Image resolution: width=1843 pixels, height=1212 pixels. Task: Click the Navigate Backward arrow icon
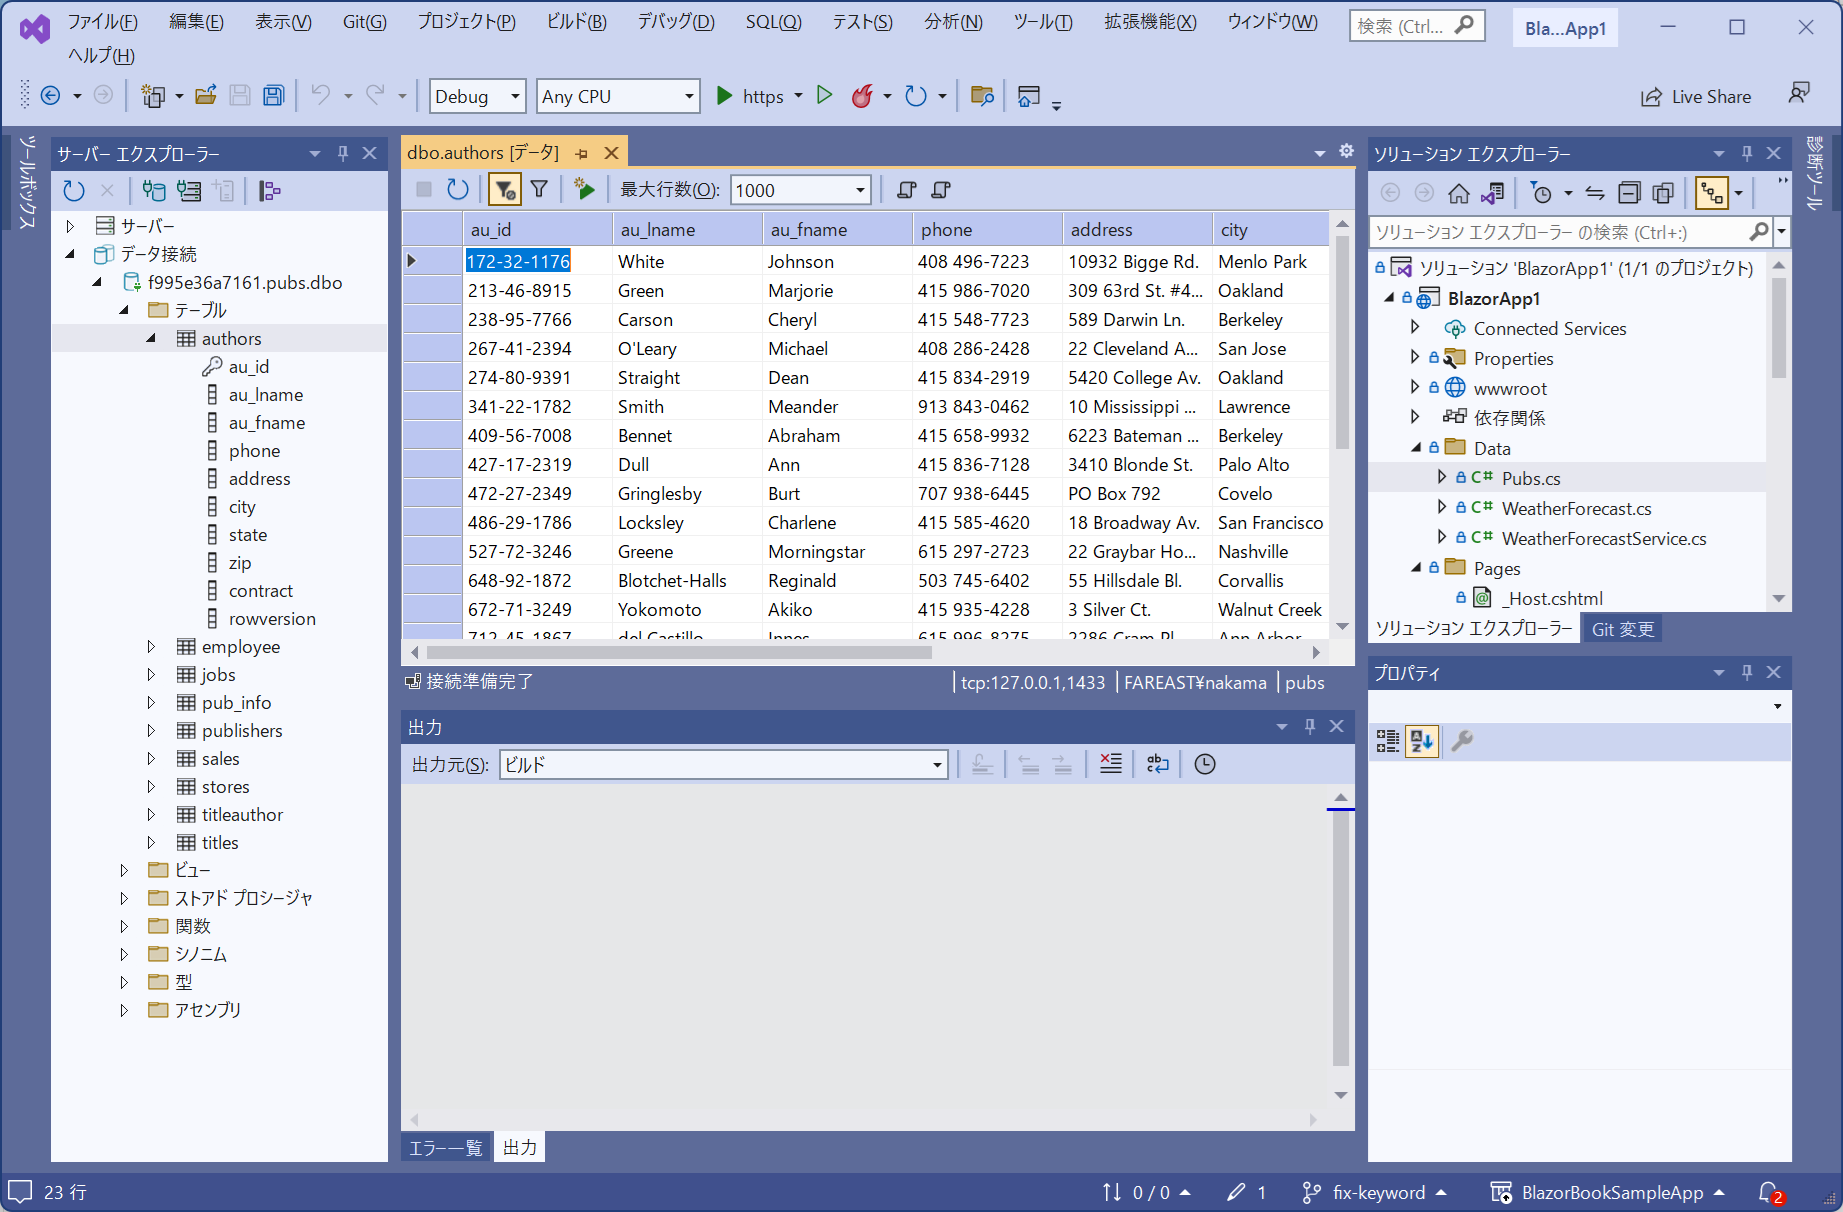(50, 96)
